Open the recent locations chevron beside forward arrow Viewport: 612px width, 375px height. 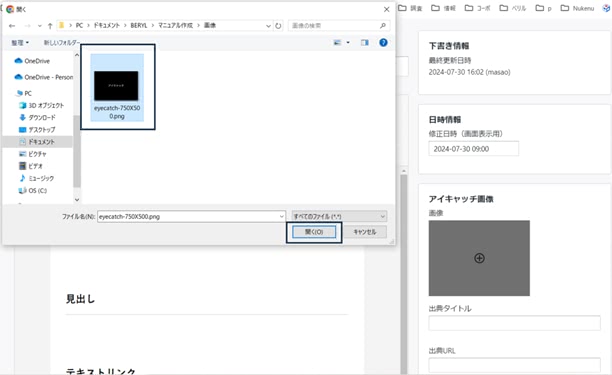pos(39,26)
